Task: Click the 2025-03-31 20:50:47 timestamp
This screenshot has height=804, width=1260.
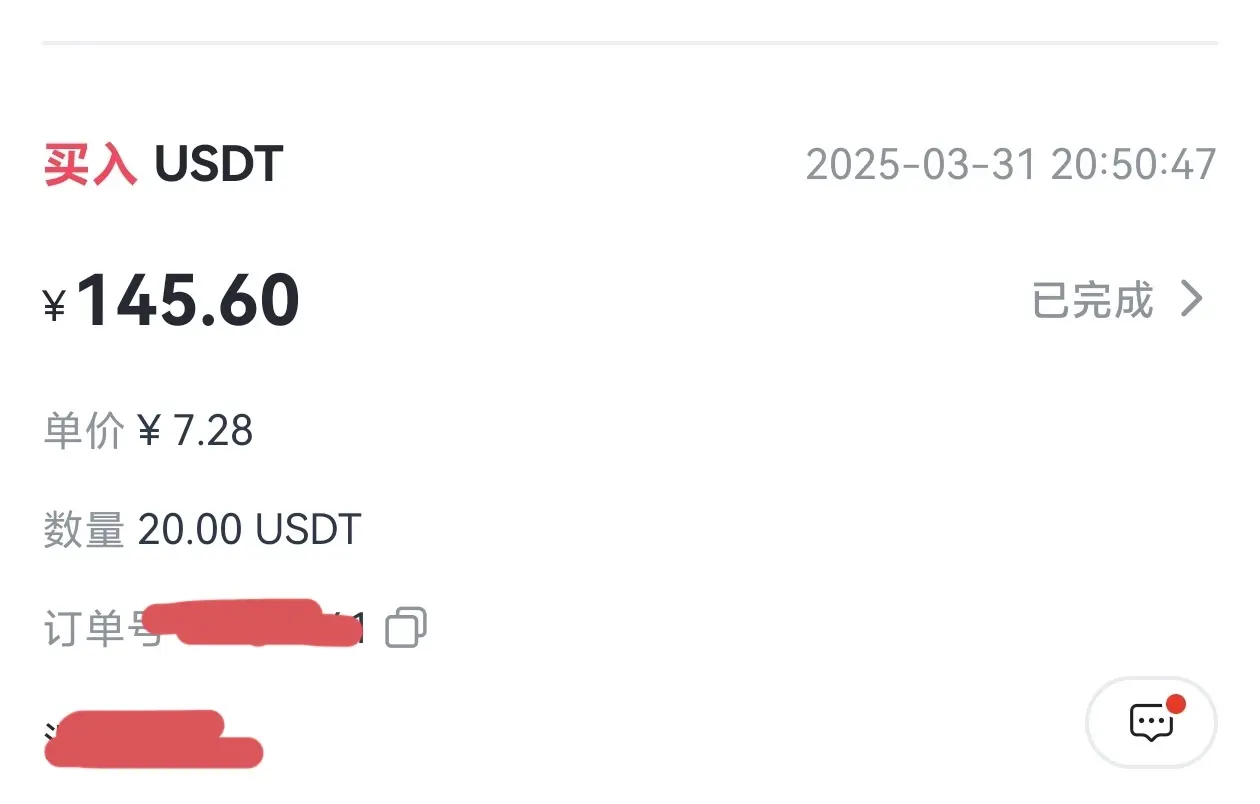Action: (1010, 165)
